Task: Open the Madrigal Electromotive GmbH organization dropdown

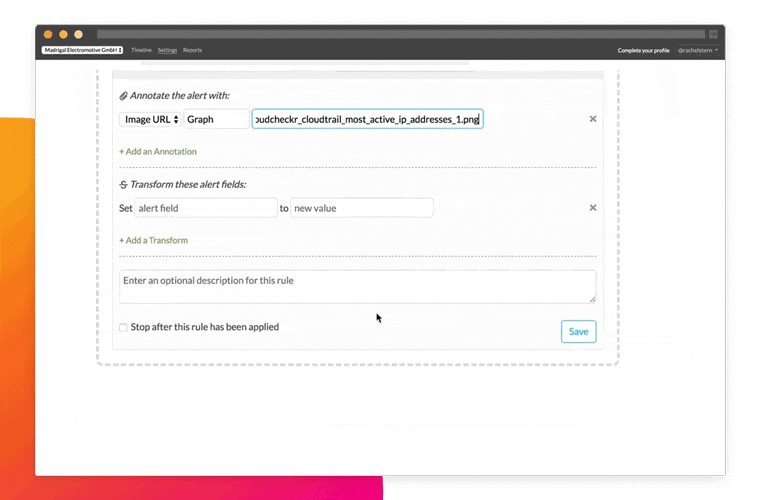Action: (82, 50)
